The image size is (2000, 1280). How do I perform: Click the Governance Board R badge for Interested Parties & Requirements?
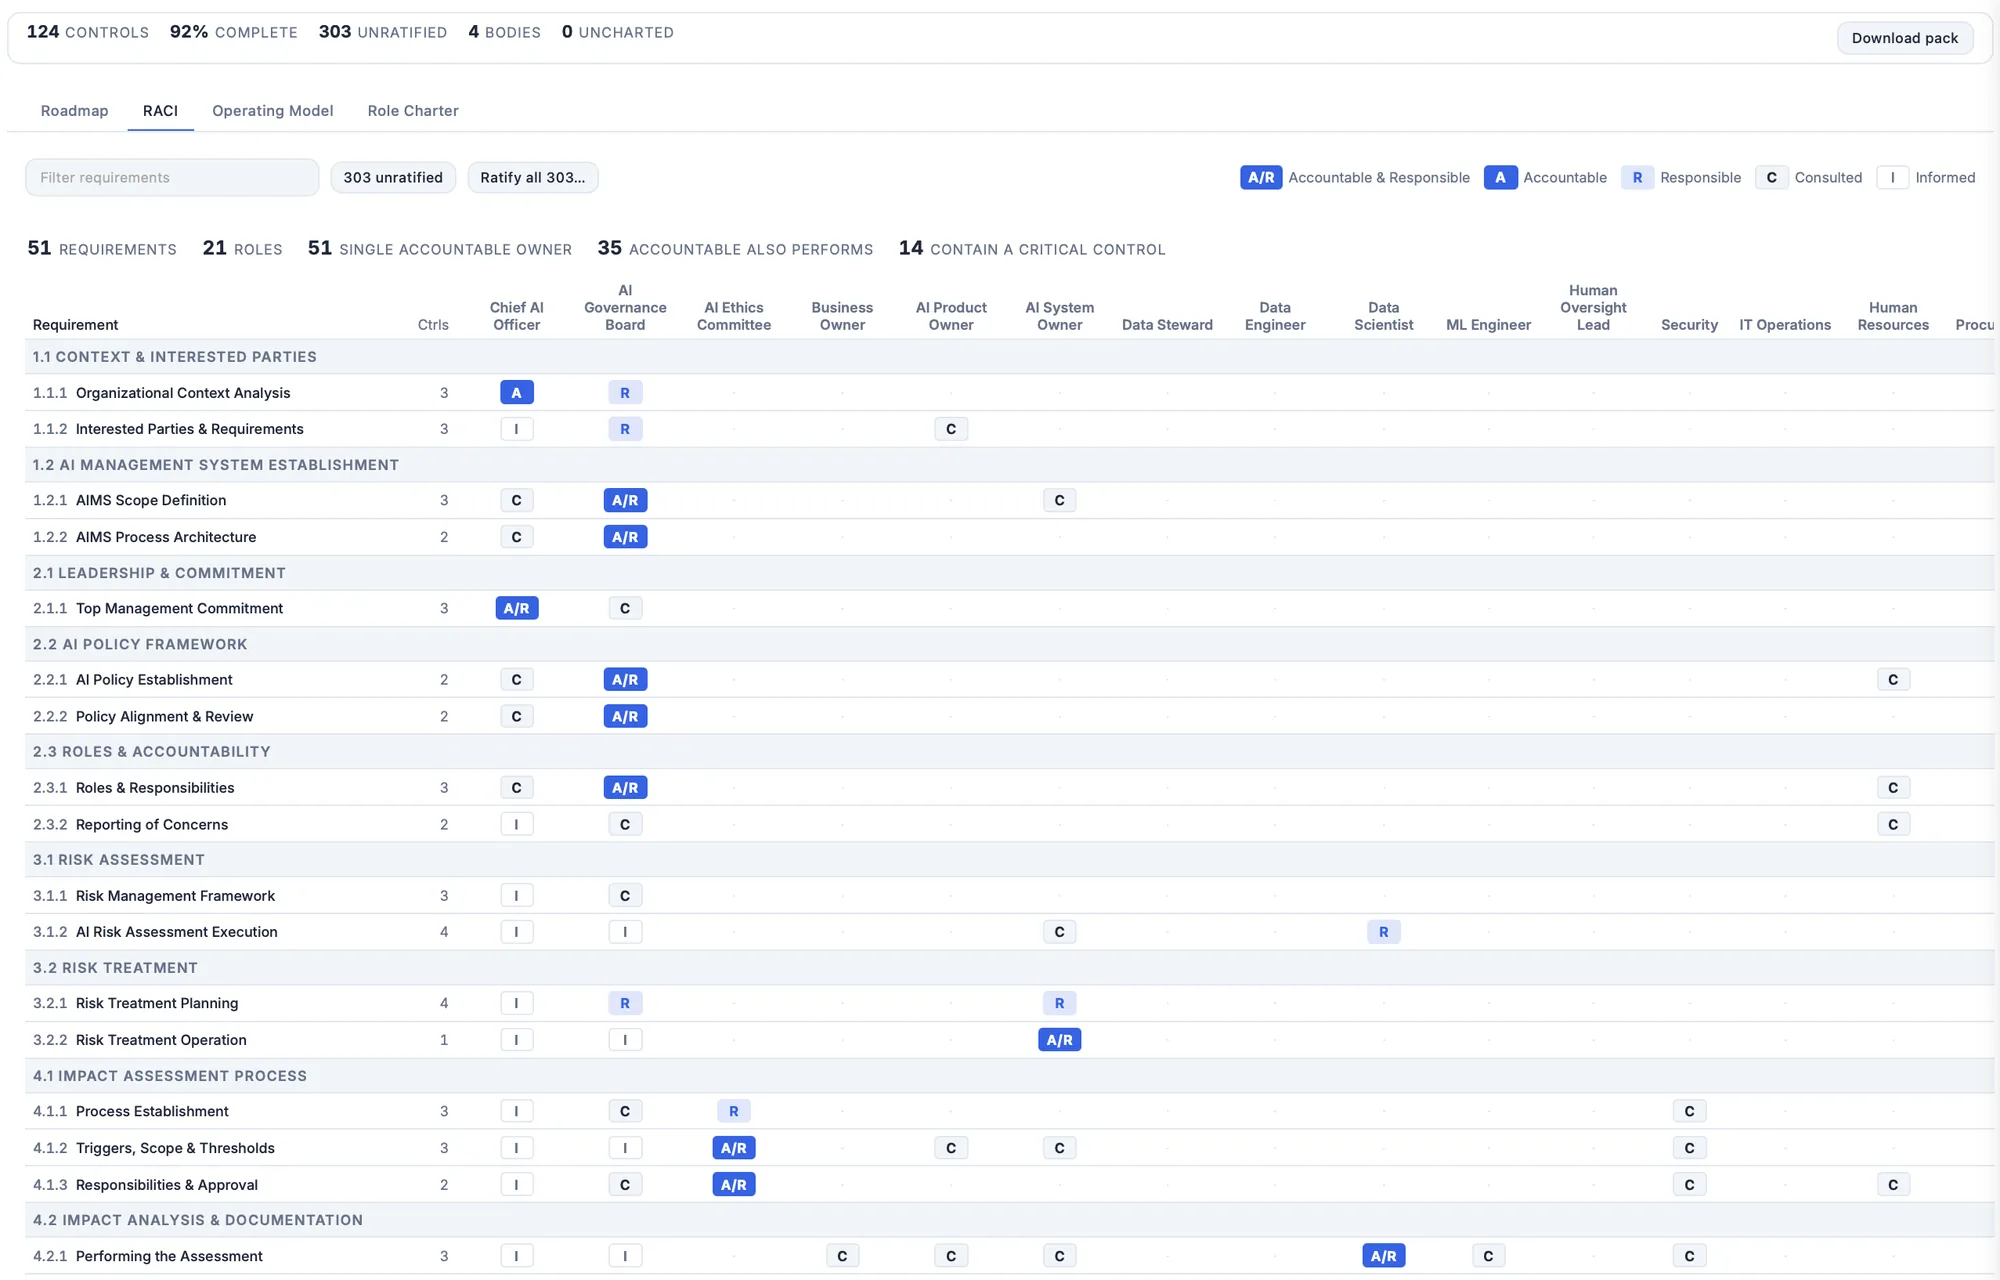click(625, 429)
